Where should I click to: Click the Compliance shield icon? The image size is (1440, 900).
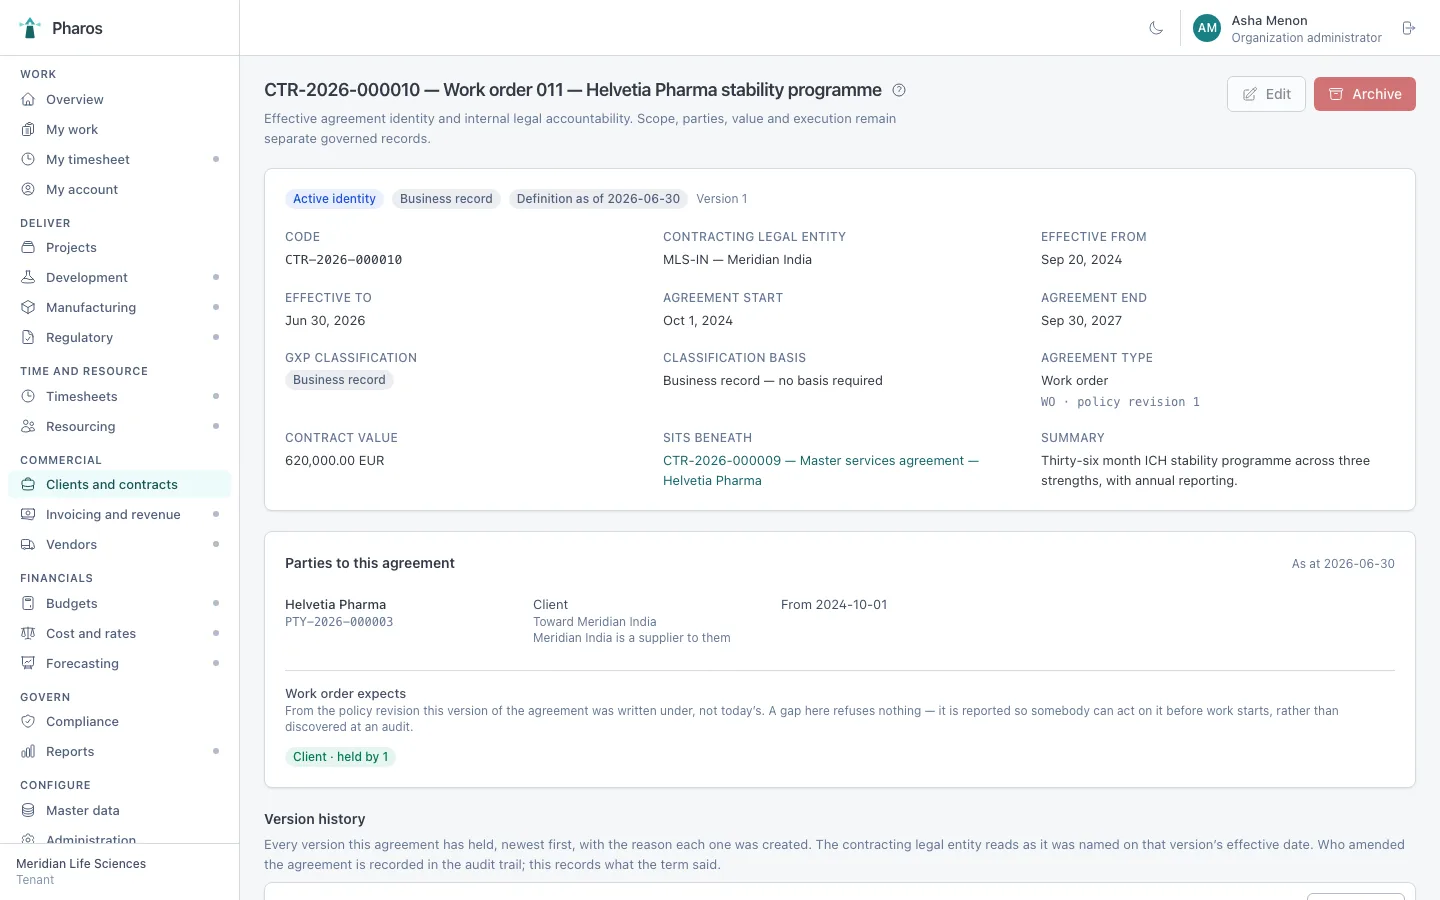coord(28,722)
